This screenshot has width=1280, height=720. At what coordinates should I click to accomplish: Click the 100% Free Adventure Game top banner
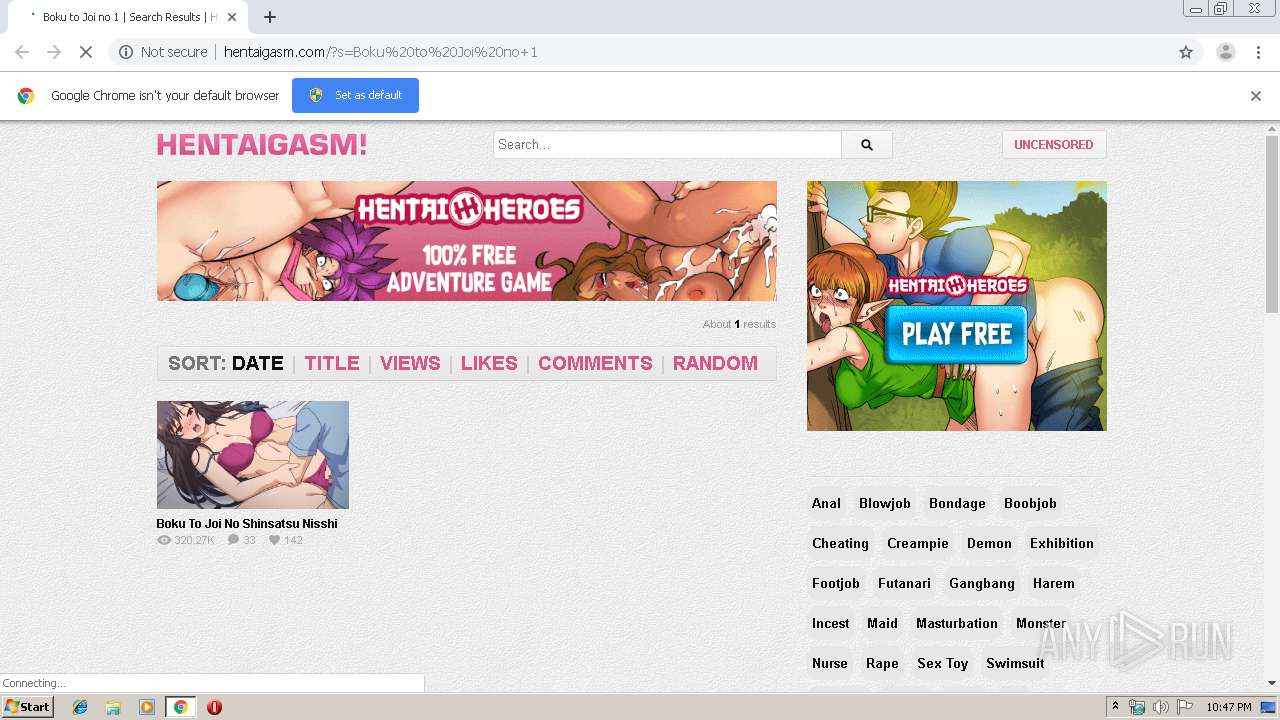[x=467, y=241]
